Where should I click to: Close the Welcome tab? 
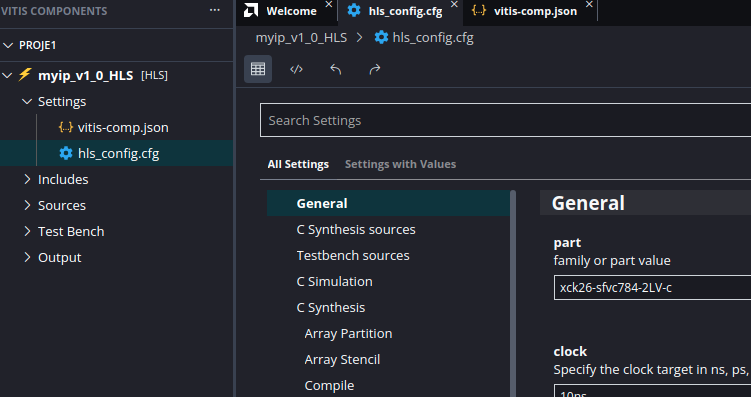pos(329,4)
